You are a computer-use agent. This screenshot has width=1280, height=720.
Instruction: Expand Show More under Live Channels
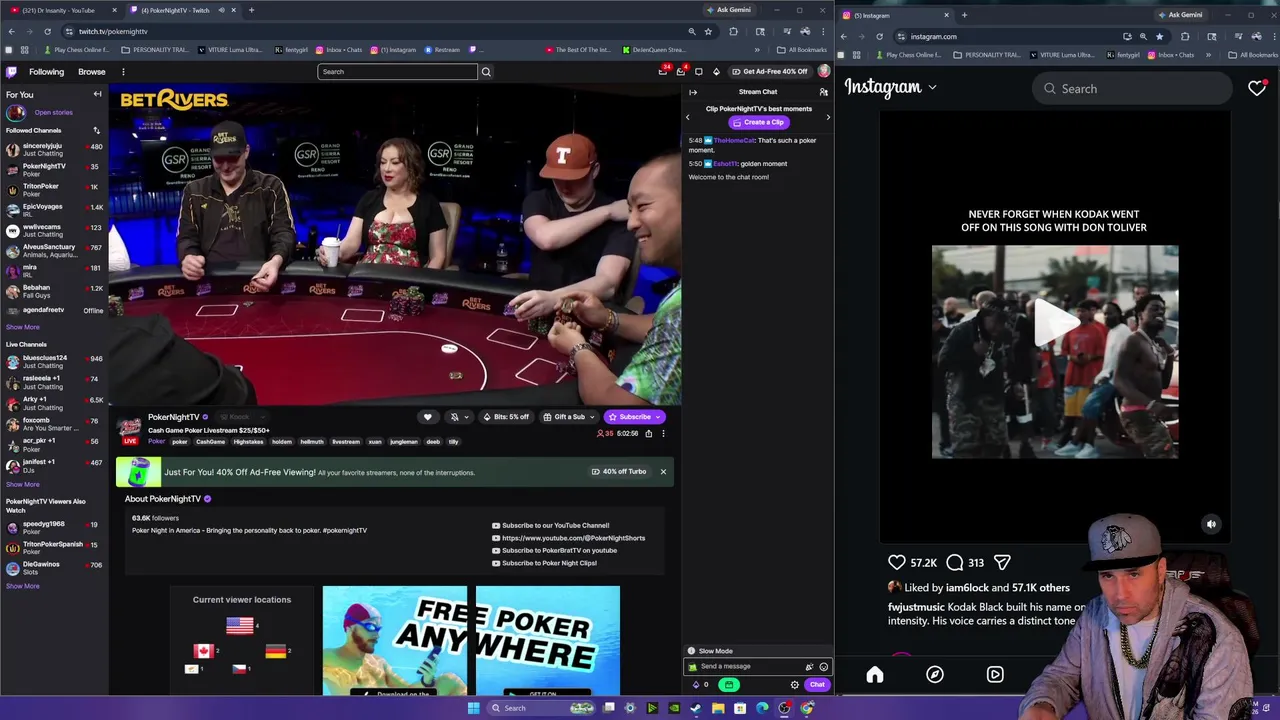[x=23, y=484]
